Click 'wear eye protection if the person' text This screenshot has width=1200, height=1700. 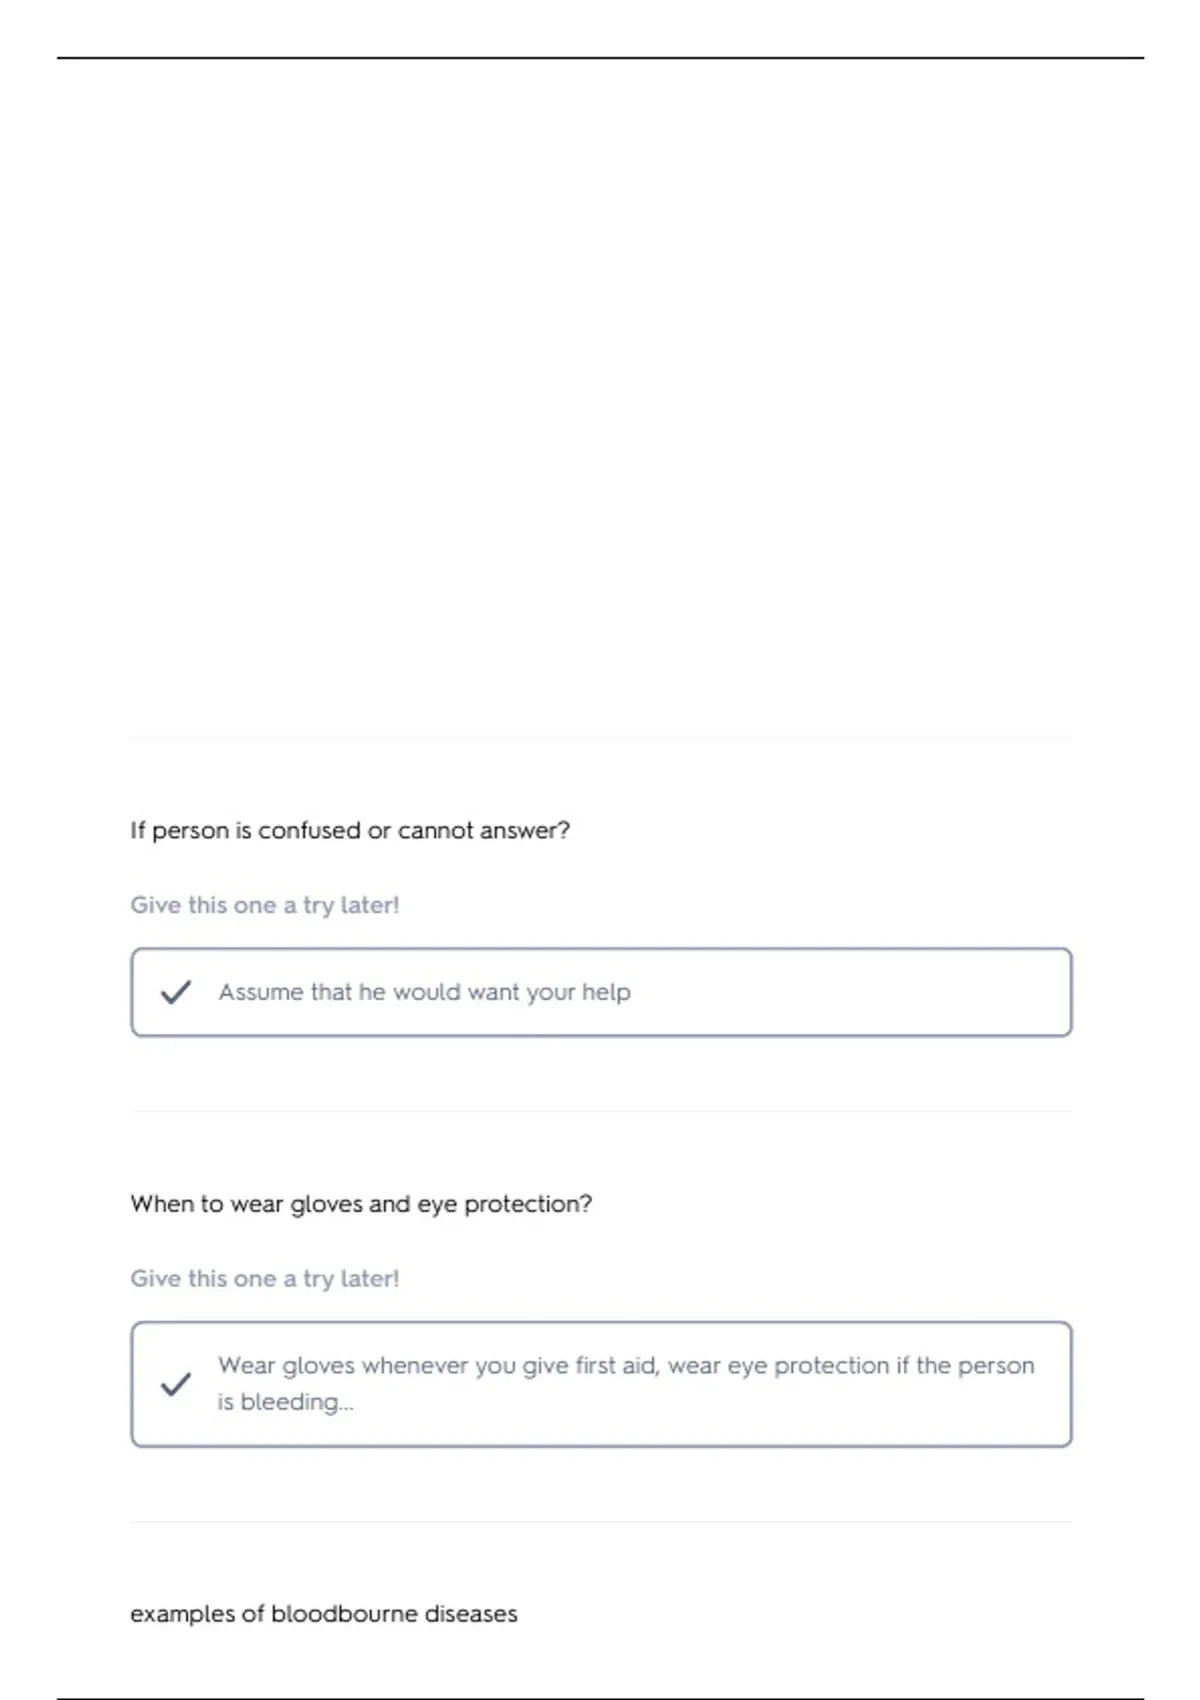tap(851, 1365)
